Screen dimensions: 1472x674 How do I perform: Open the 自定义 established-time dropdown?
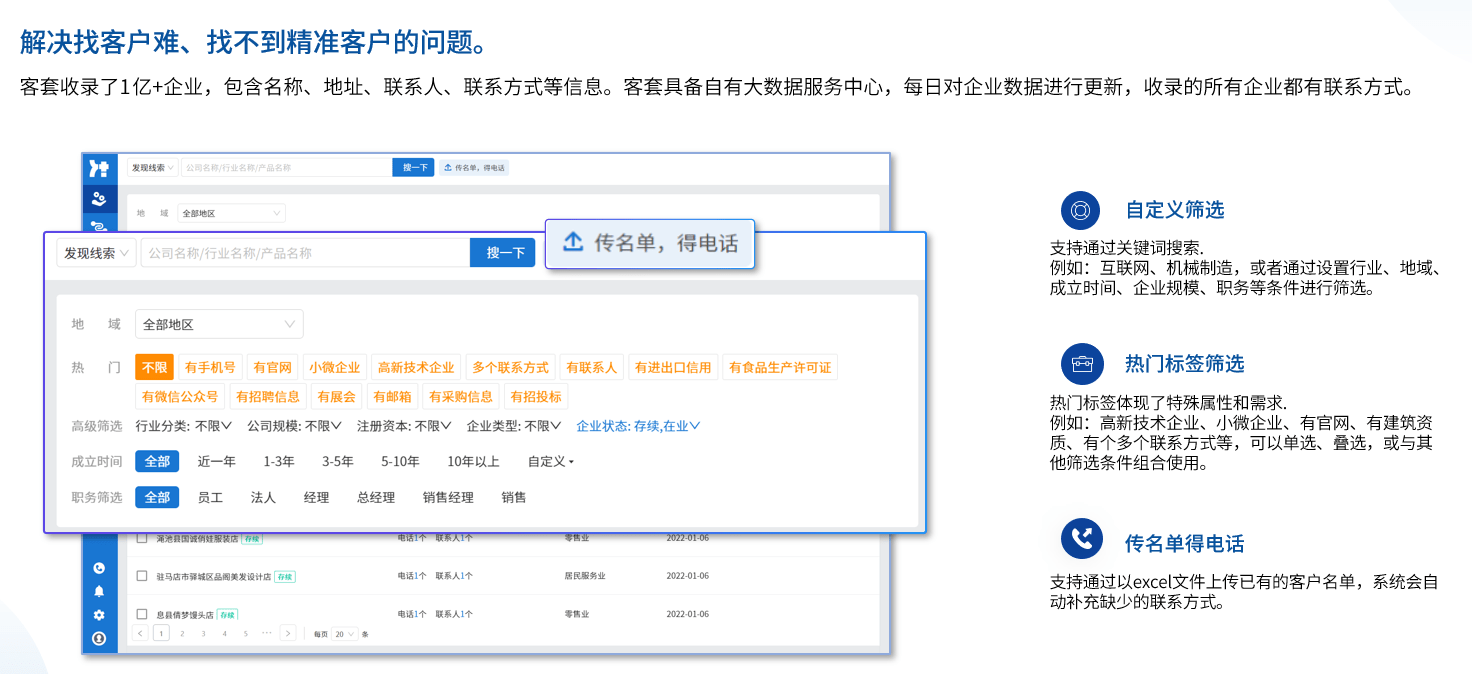[551, 461]
